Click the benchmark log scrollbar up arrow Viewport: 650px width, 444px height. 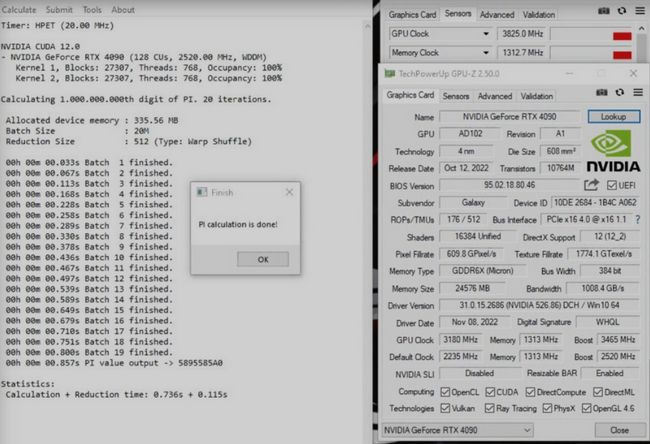(x=367, y=26)
